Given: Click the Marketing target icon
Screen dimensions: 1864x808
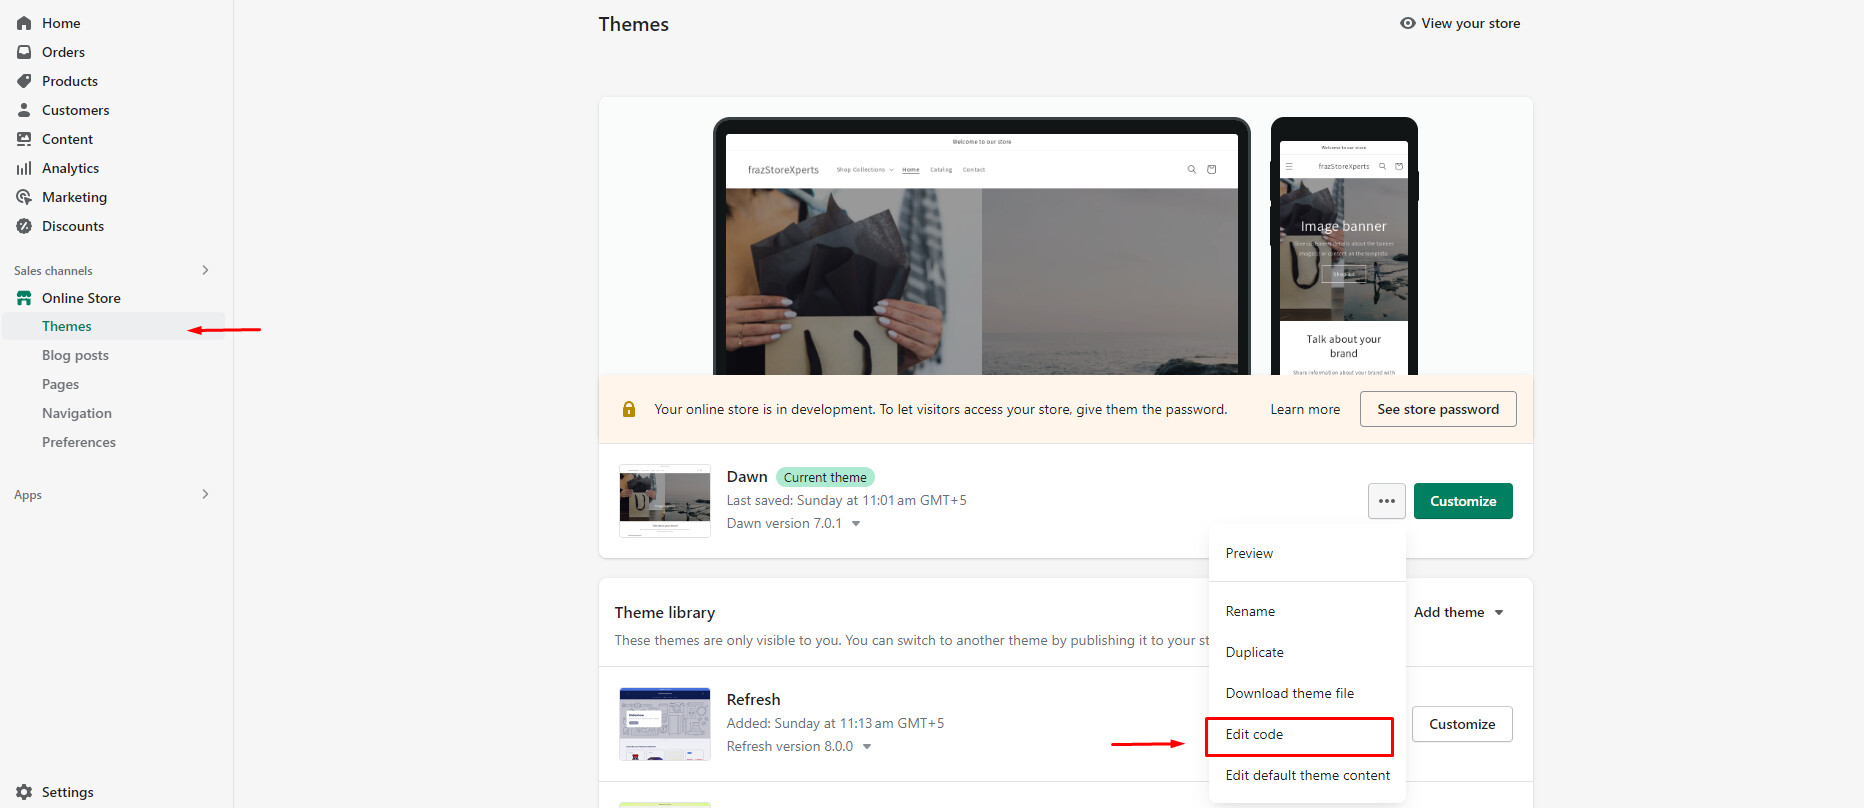Looking at the screenshot, I should pyautogui.click(x=24, y=197).
